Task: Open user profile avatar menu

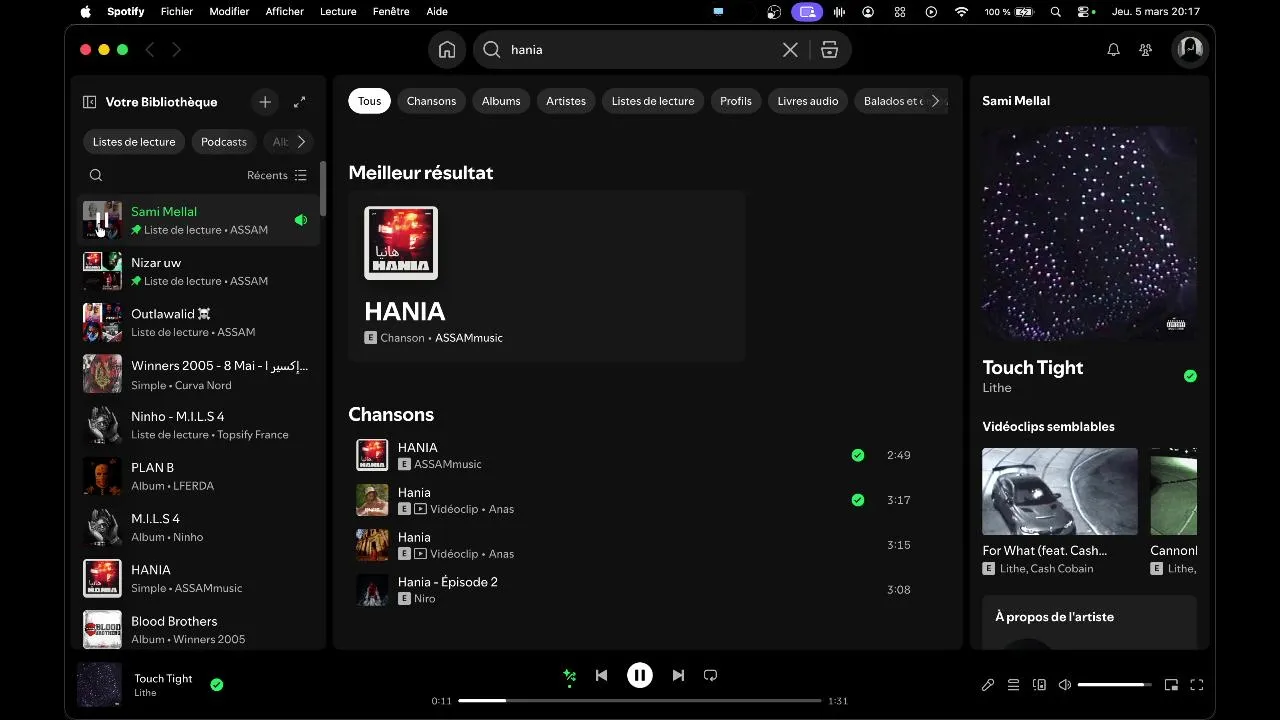Action: pos(1190,50)
